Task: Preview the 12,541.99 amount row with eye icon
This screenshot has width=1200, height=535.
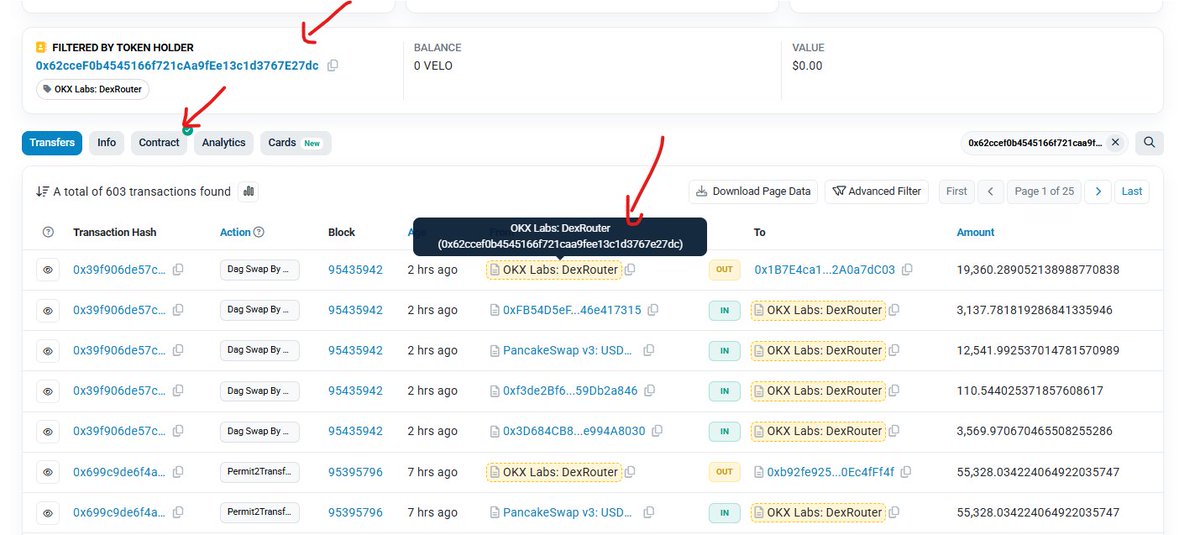Action: click(x=48, y=351)
